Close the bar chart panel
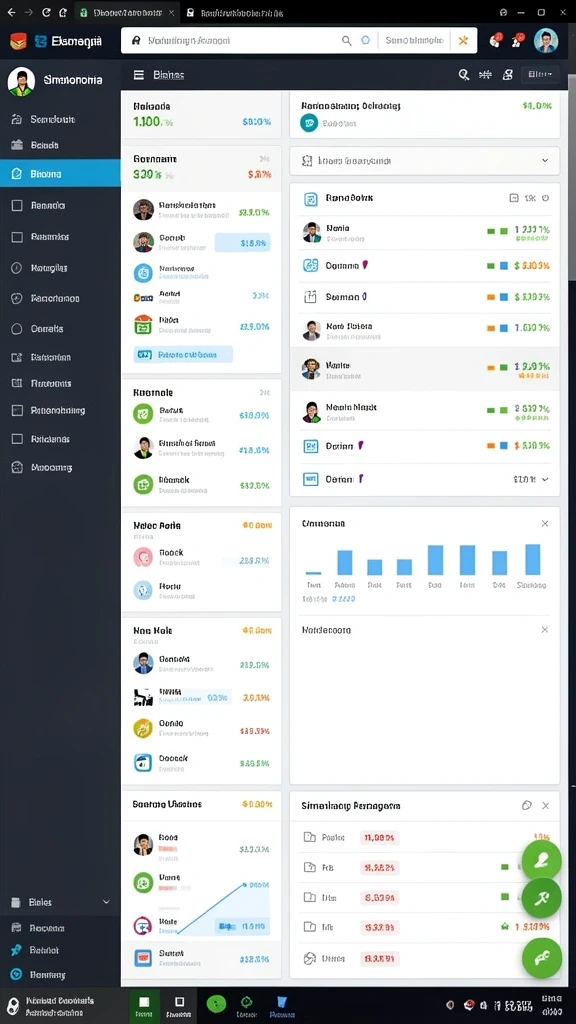The width and height of the screenshot is (576, 1024). (545, 524)
